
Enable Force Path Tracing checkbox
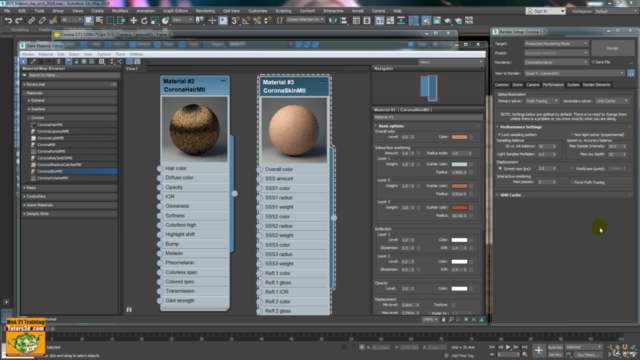572,182
